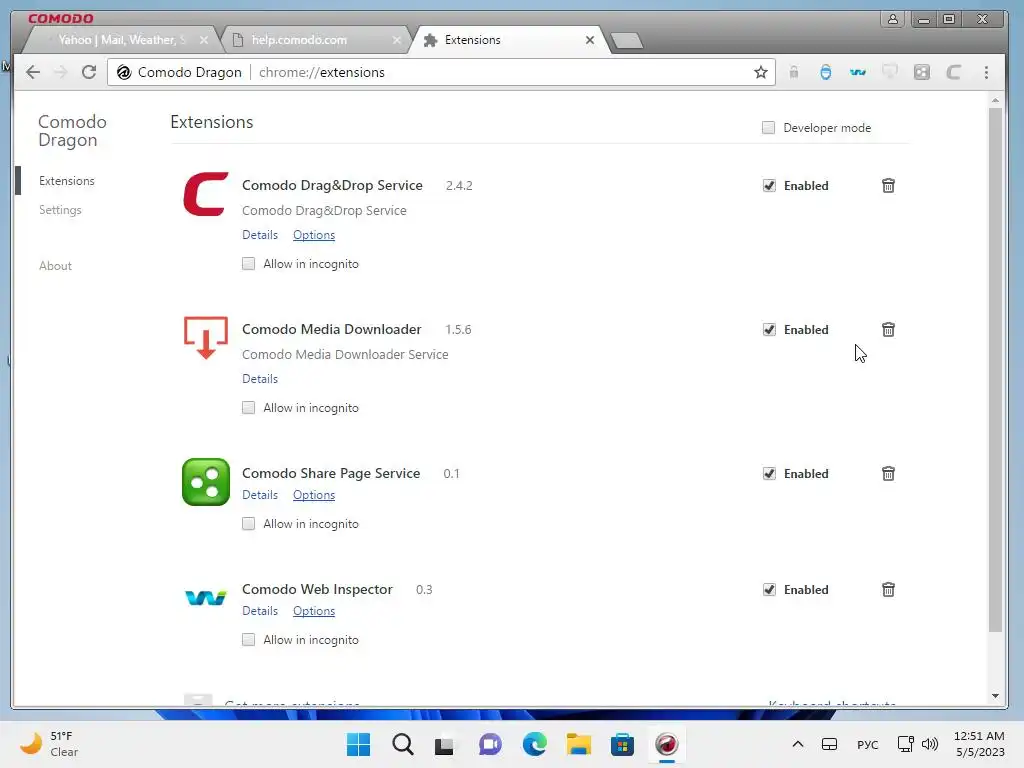Viewport: 1024px width, 768px height.
Task: Click the grayed-out chat bubble toolbar icon
Action: tap(889, 72)
